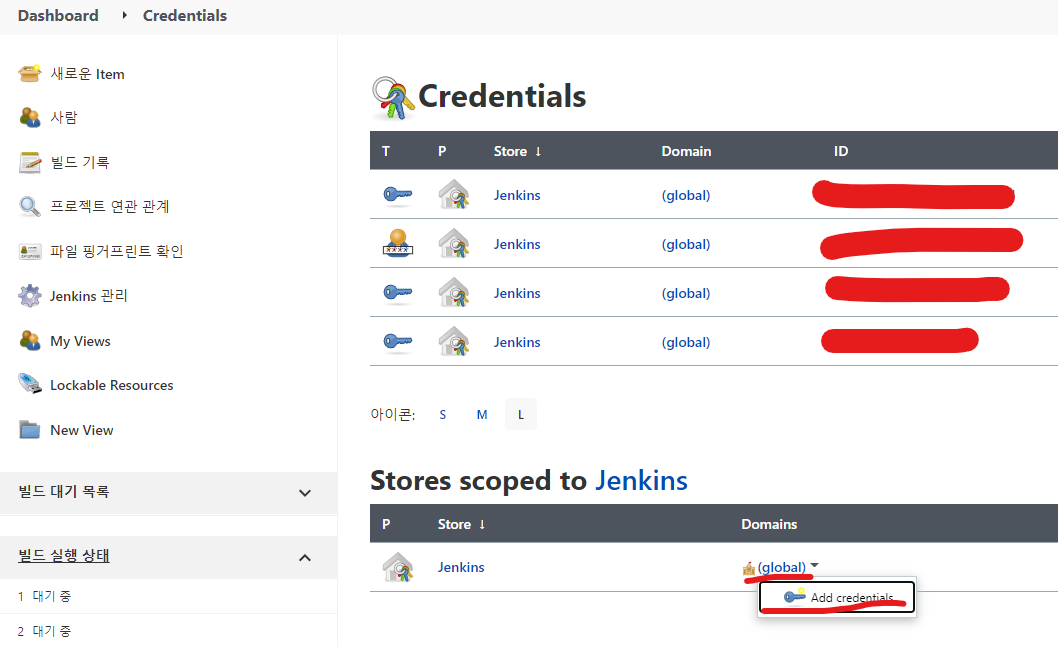This screenshot has height=647, width=1058.
Task: Open 파일 핑거프린트 확인 link
Action: pos(117,252)
